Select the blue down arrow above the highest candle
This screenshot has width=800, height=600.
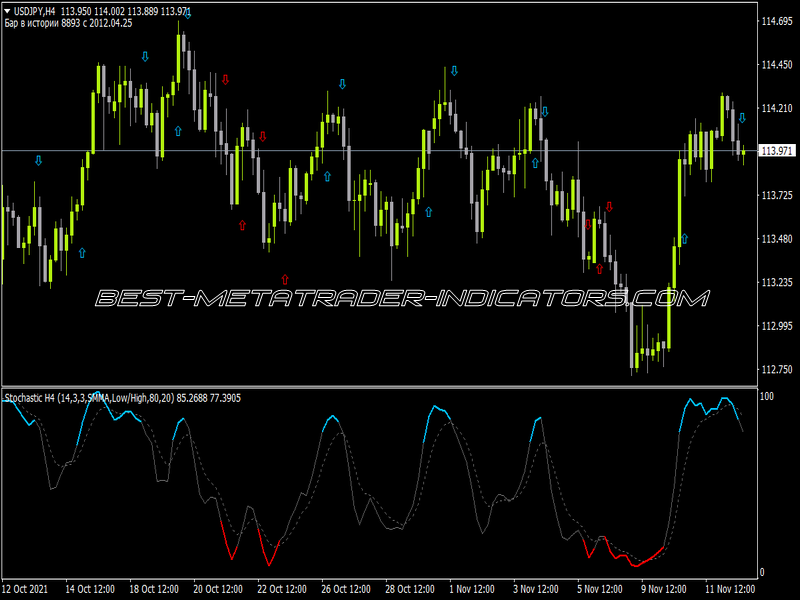click(x=188, y=14)
